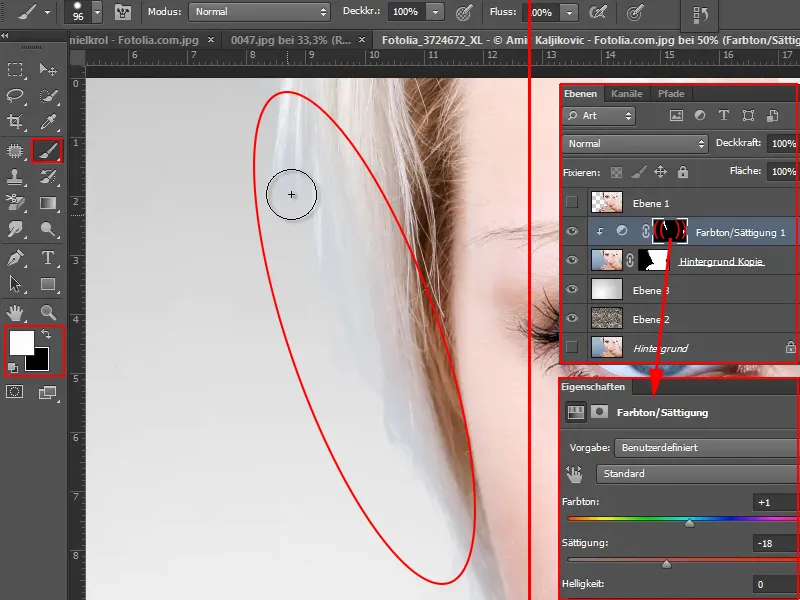
Task: Select the Move tool
Action: [x=48, y=69]
